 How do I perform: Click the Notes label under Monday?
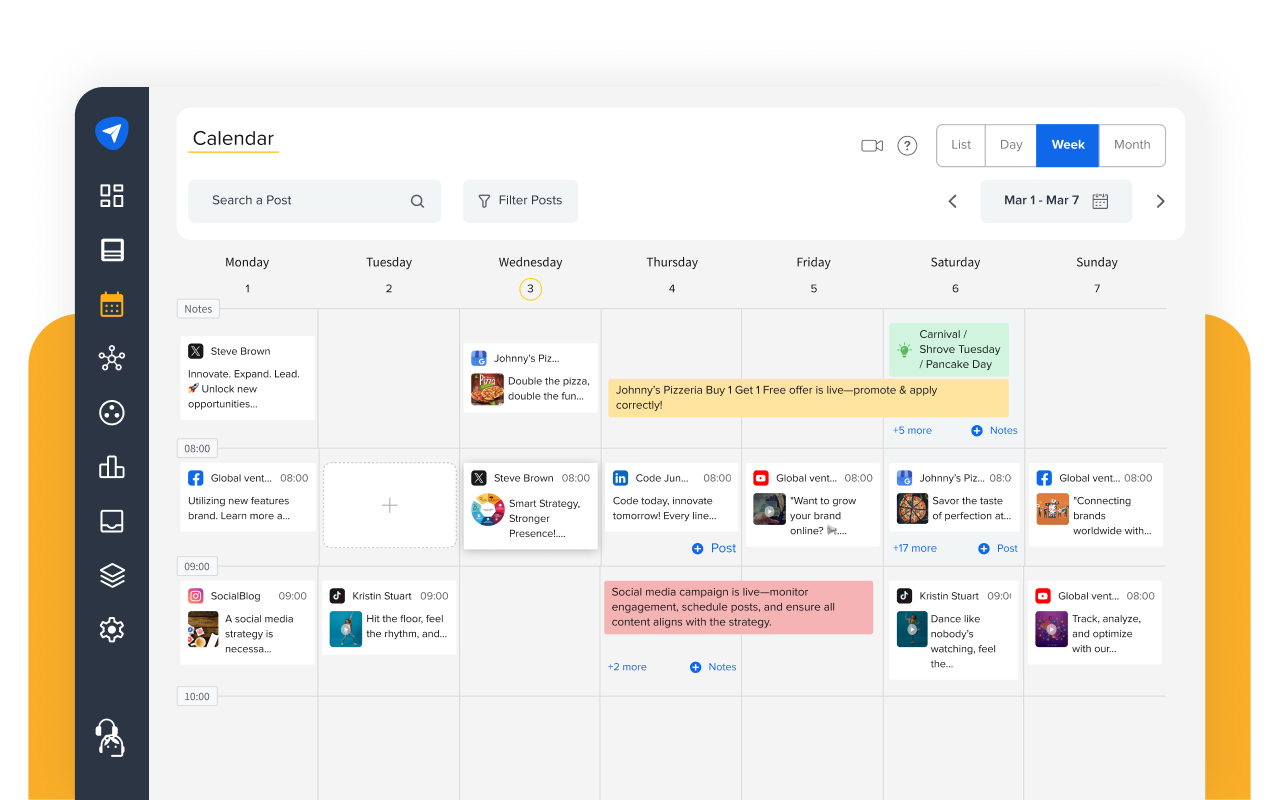click(x=198, y=309)
